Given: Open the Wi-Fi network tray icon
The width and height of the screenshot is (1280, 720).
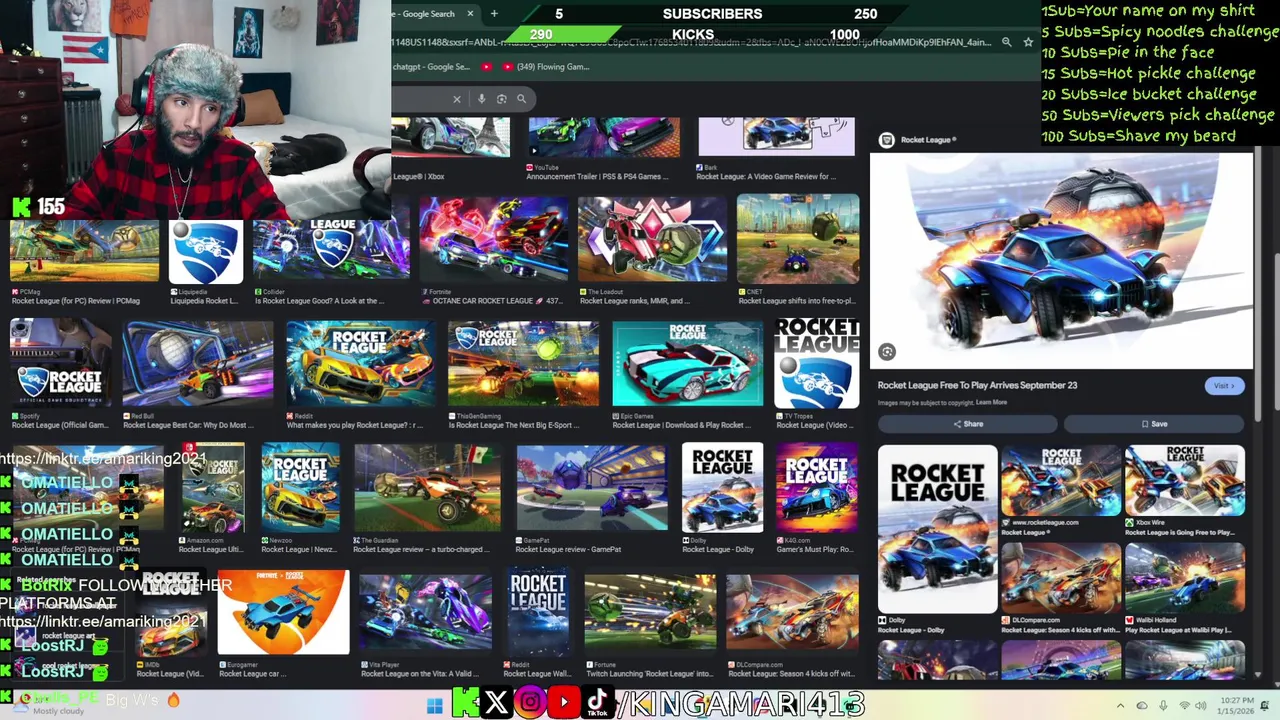Looking at the screenshot, I should (x=1185, y=706).
